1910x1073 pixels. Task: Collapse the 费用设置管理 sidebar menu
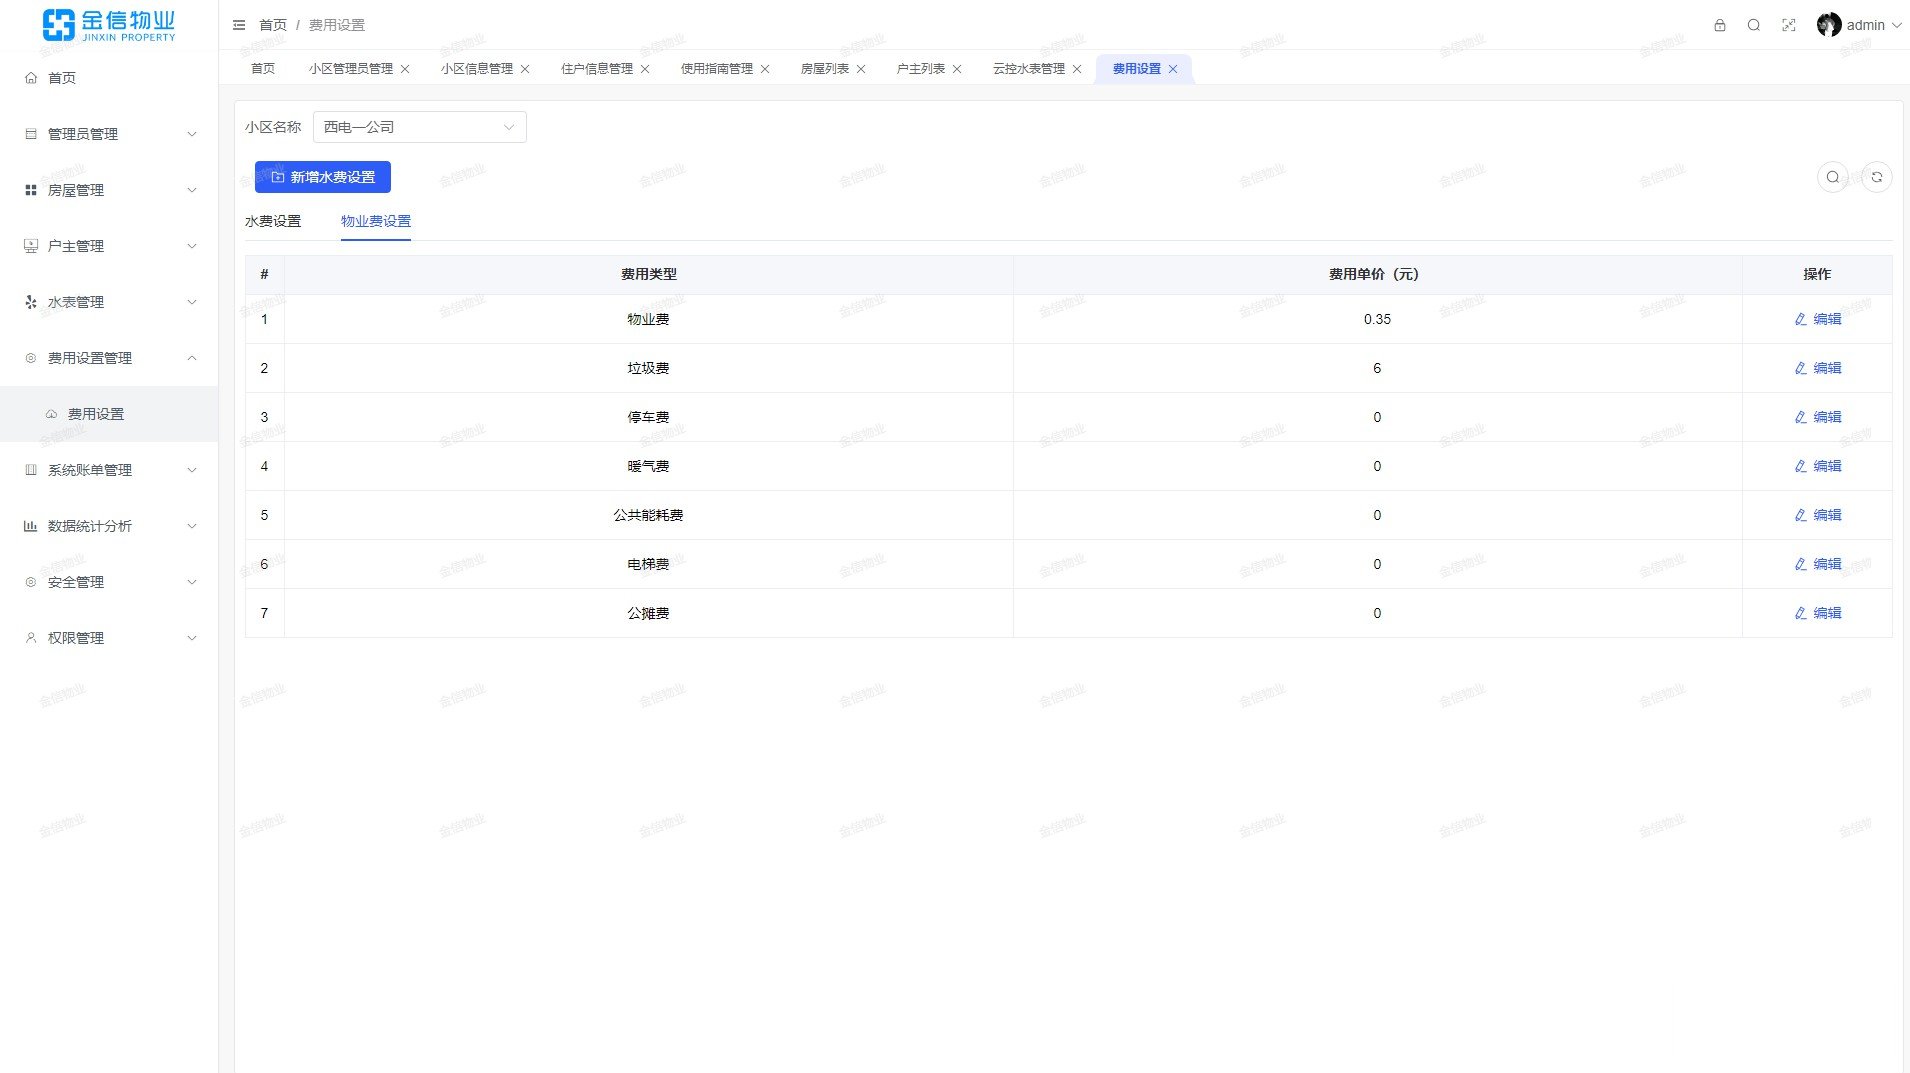(x=109, y=358)
